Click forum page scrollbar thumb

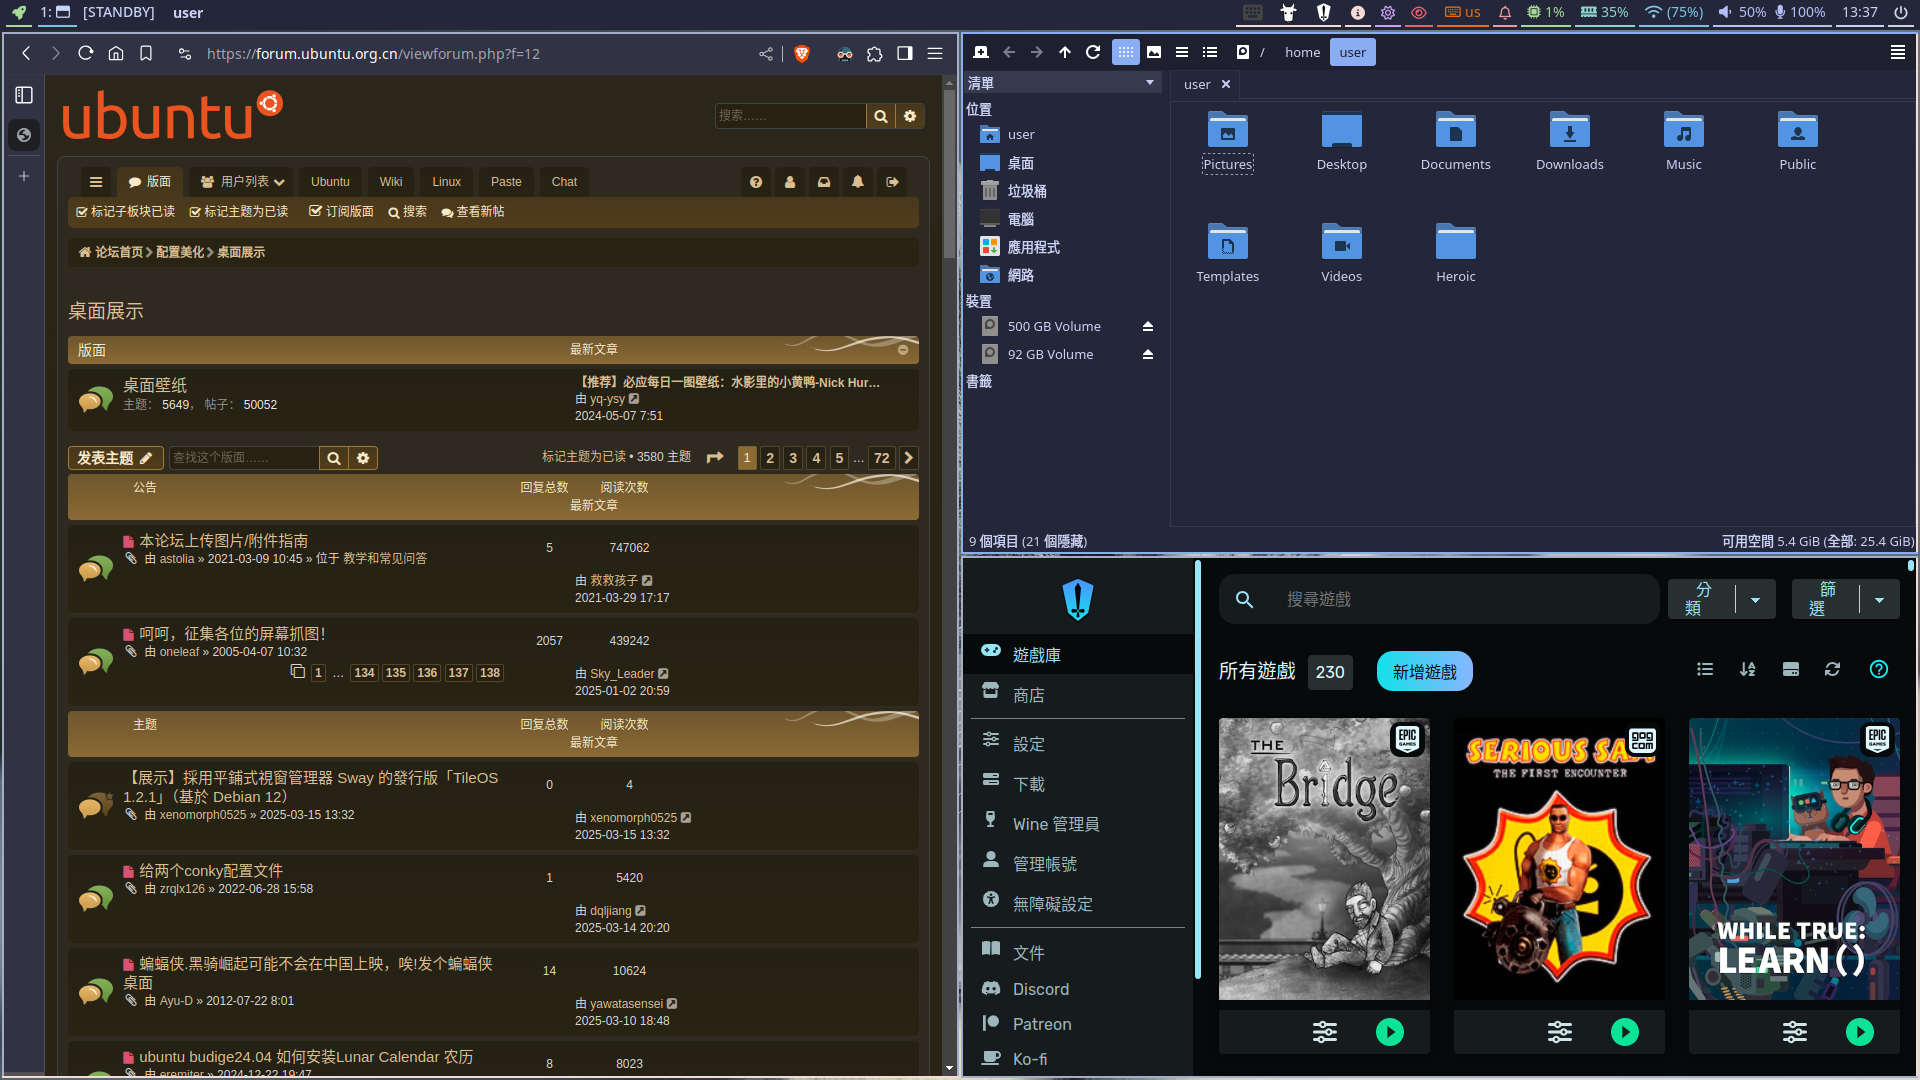(x=949, y=175)
